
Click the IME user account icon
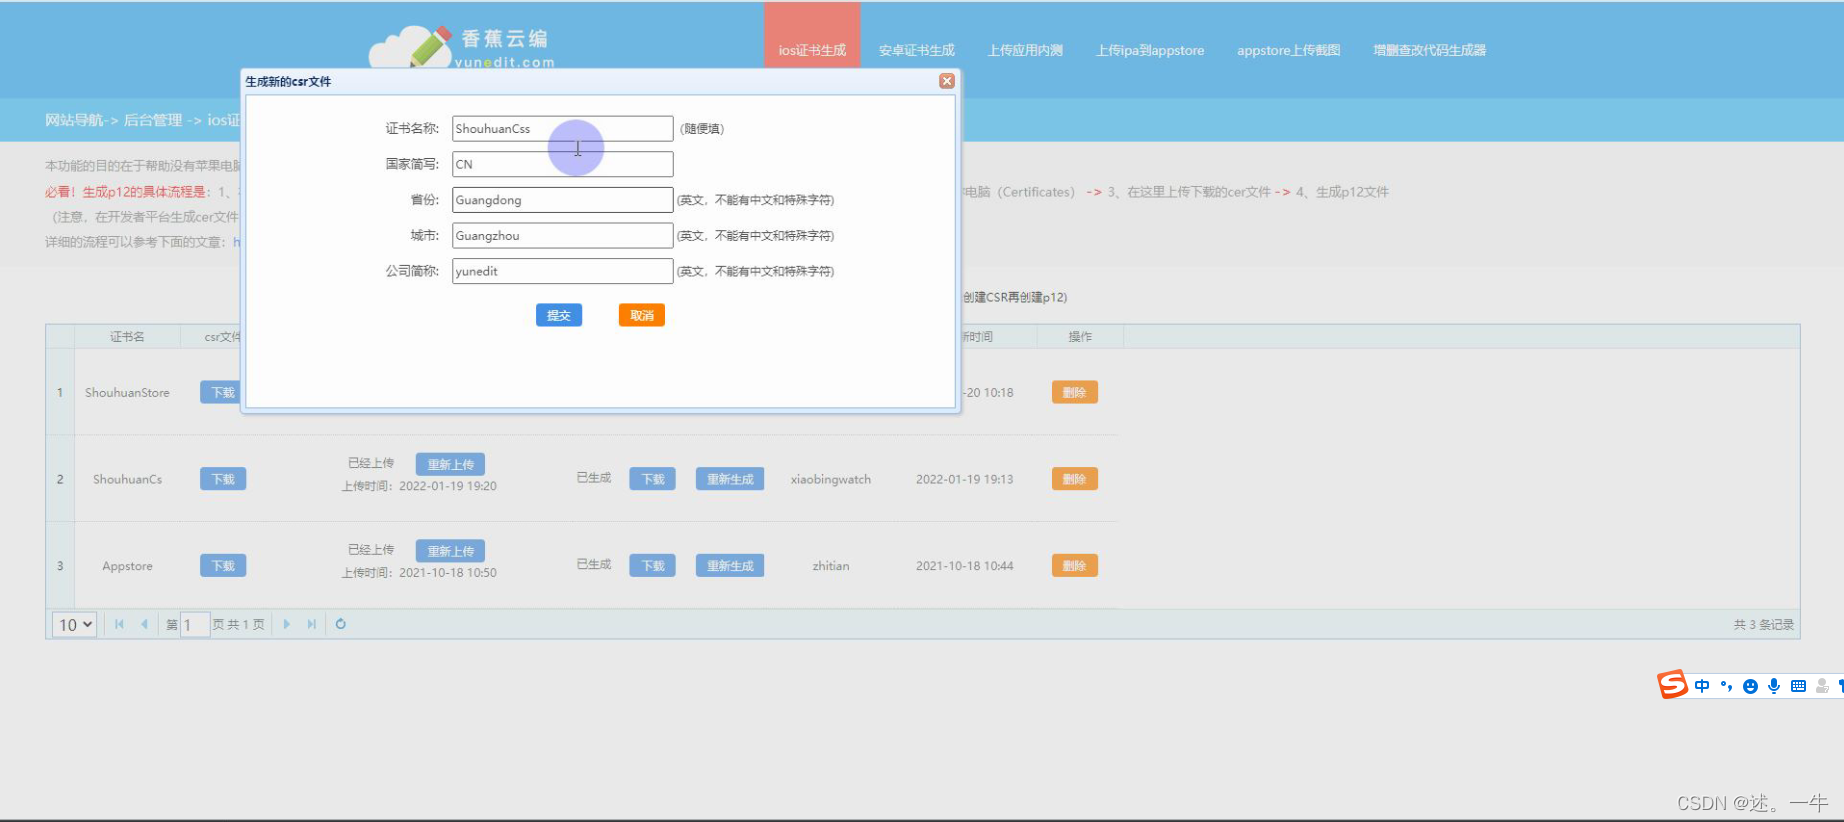click(x=1822, y=686)
